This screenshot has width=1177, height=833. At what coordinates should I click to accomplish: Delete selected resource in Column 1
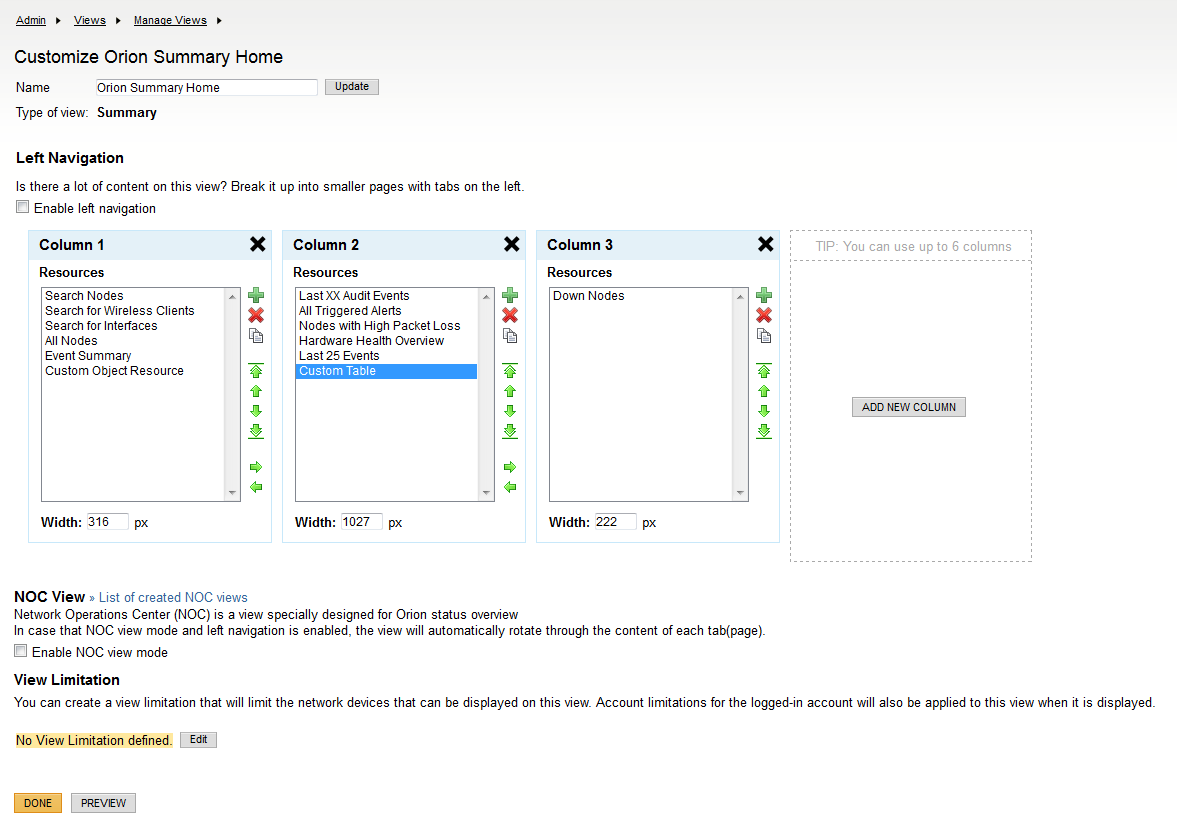click(256, 315)
